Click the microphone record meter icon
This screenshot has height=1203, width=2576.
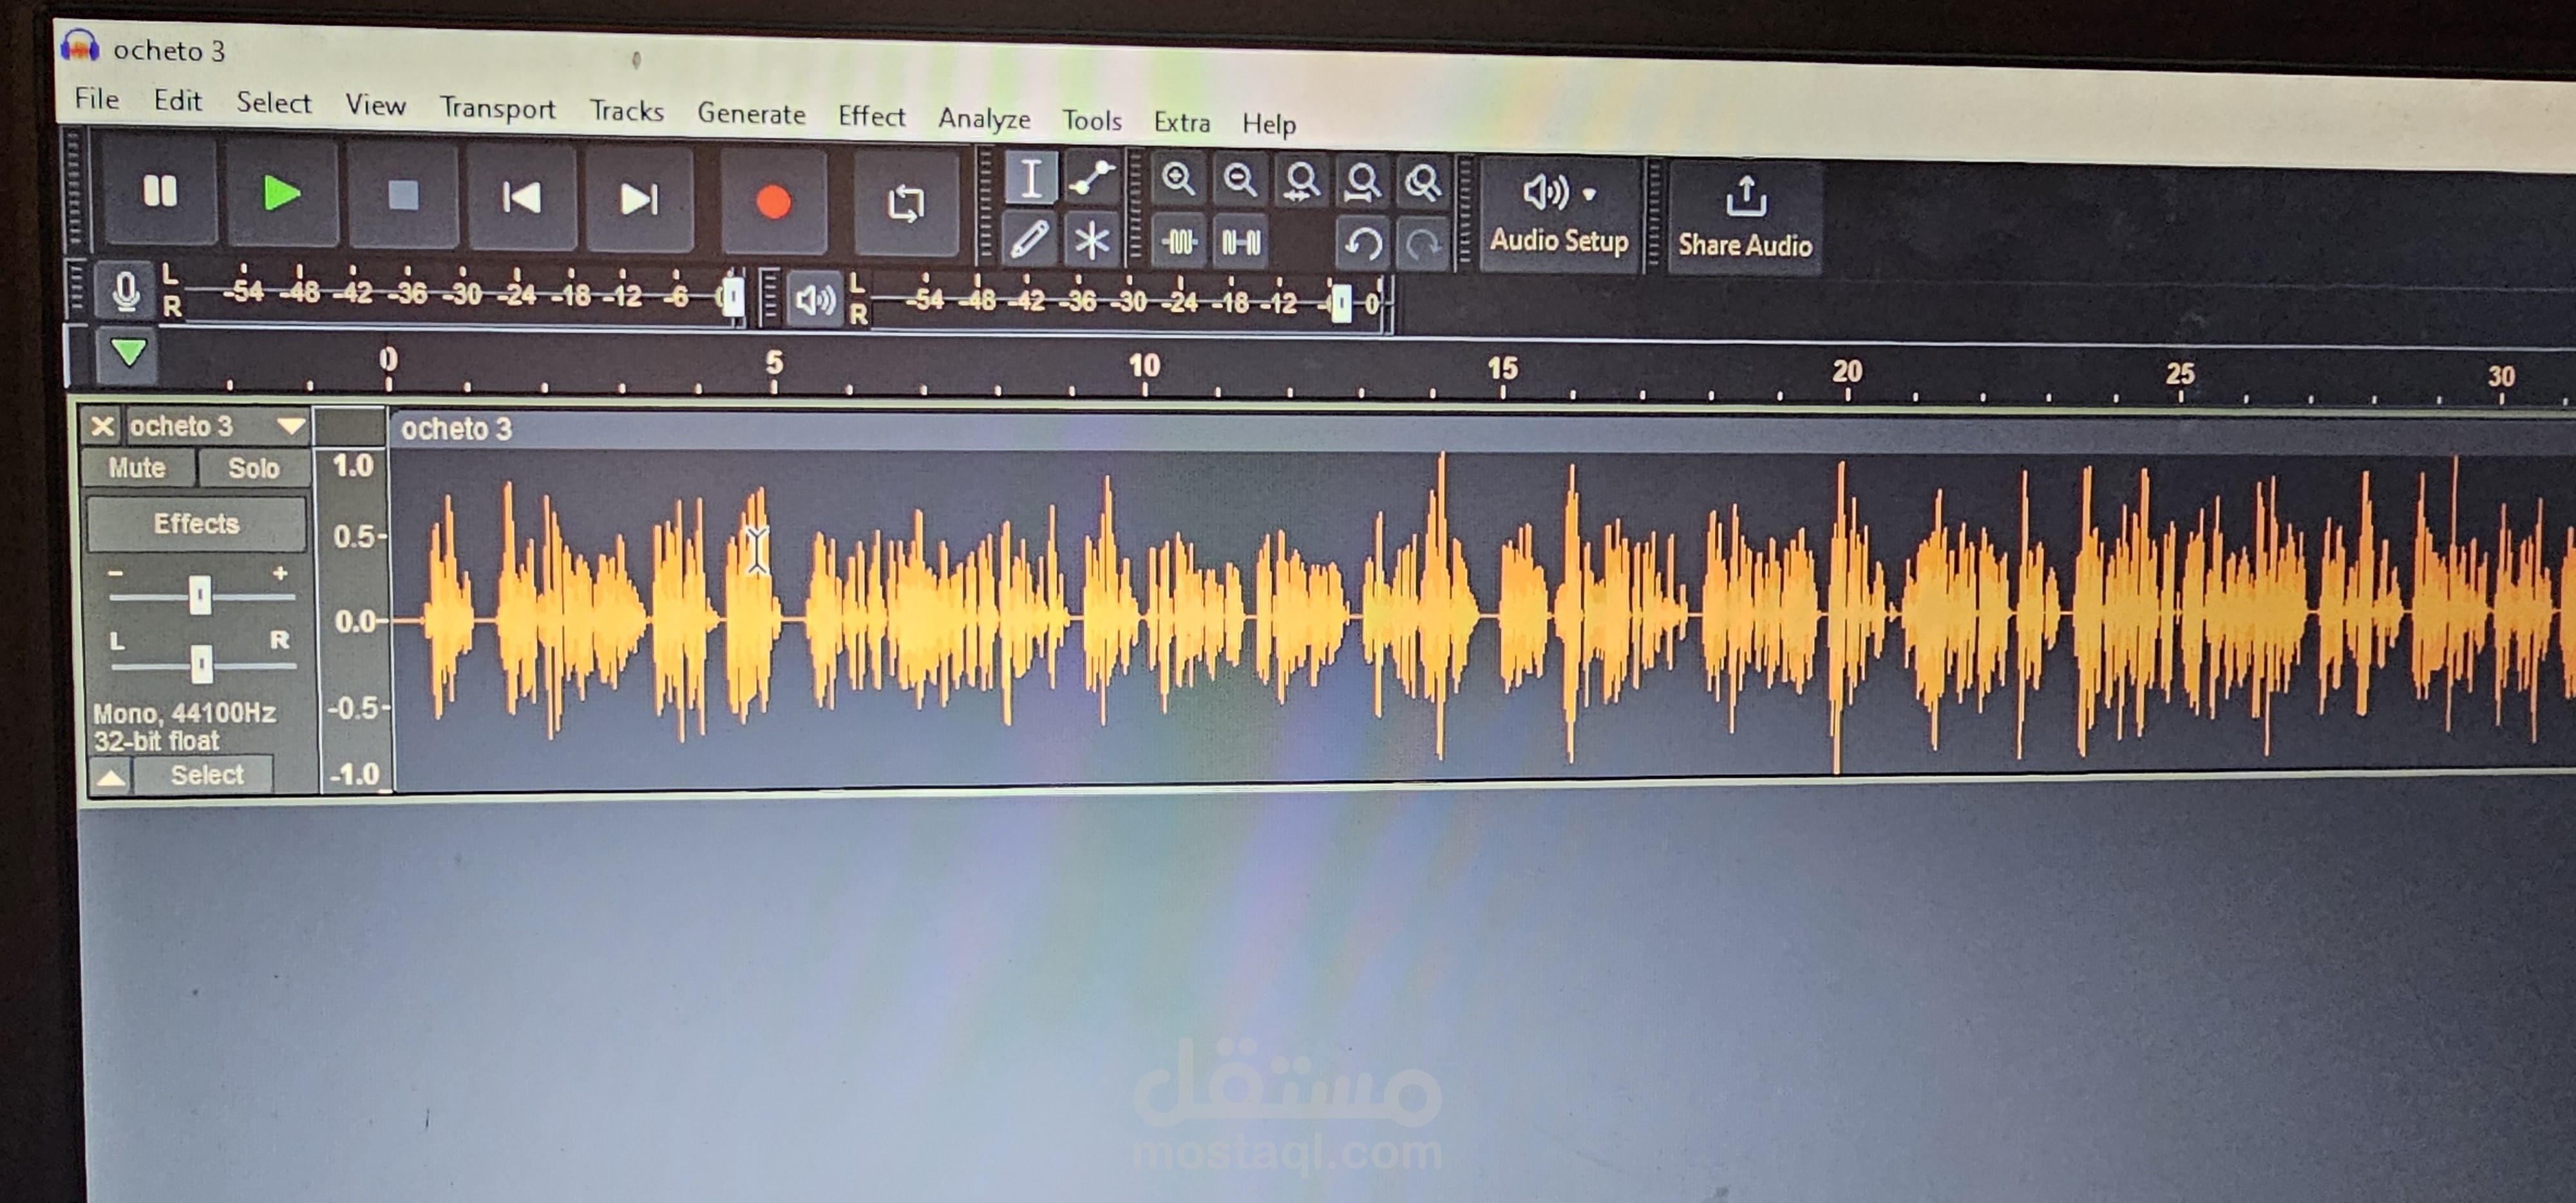point(125,291)
